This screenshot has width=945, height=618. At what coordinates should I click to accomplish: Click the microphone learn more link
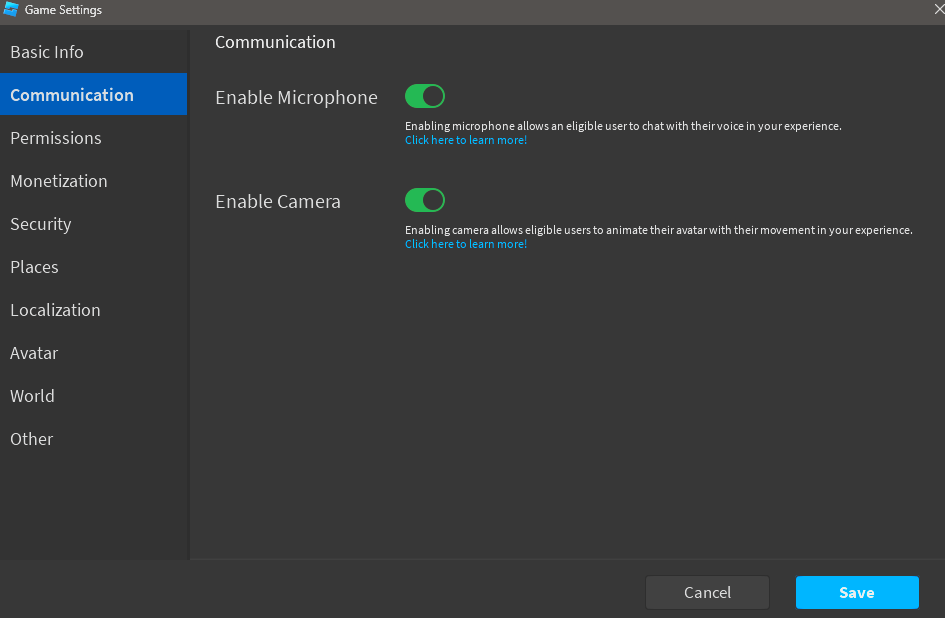tap(466, 140)
